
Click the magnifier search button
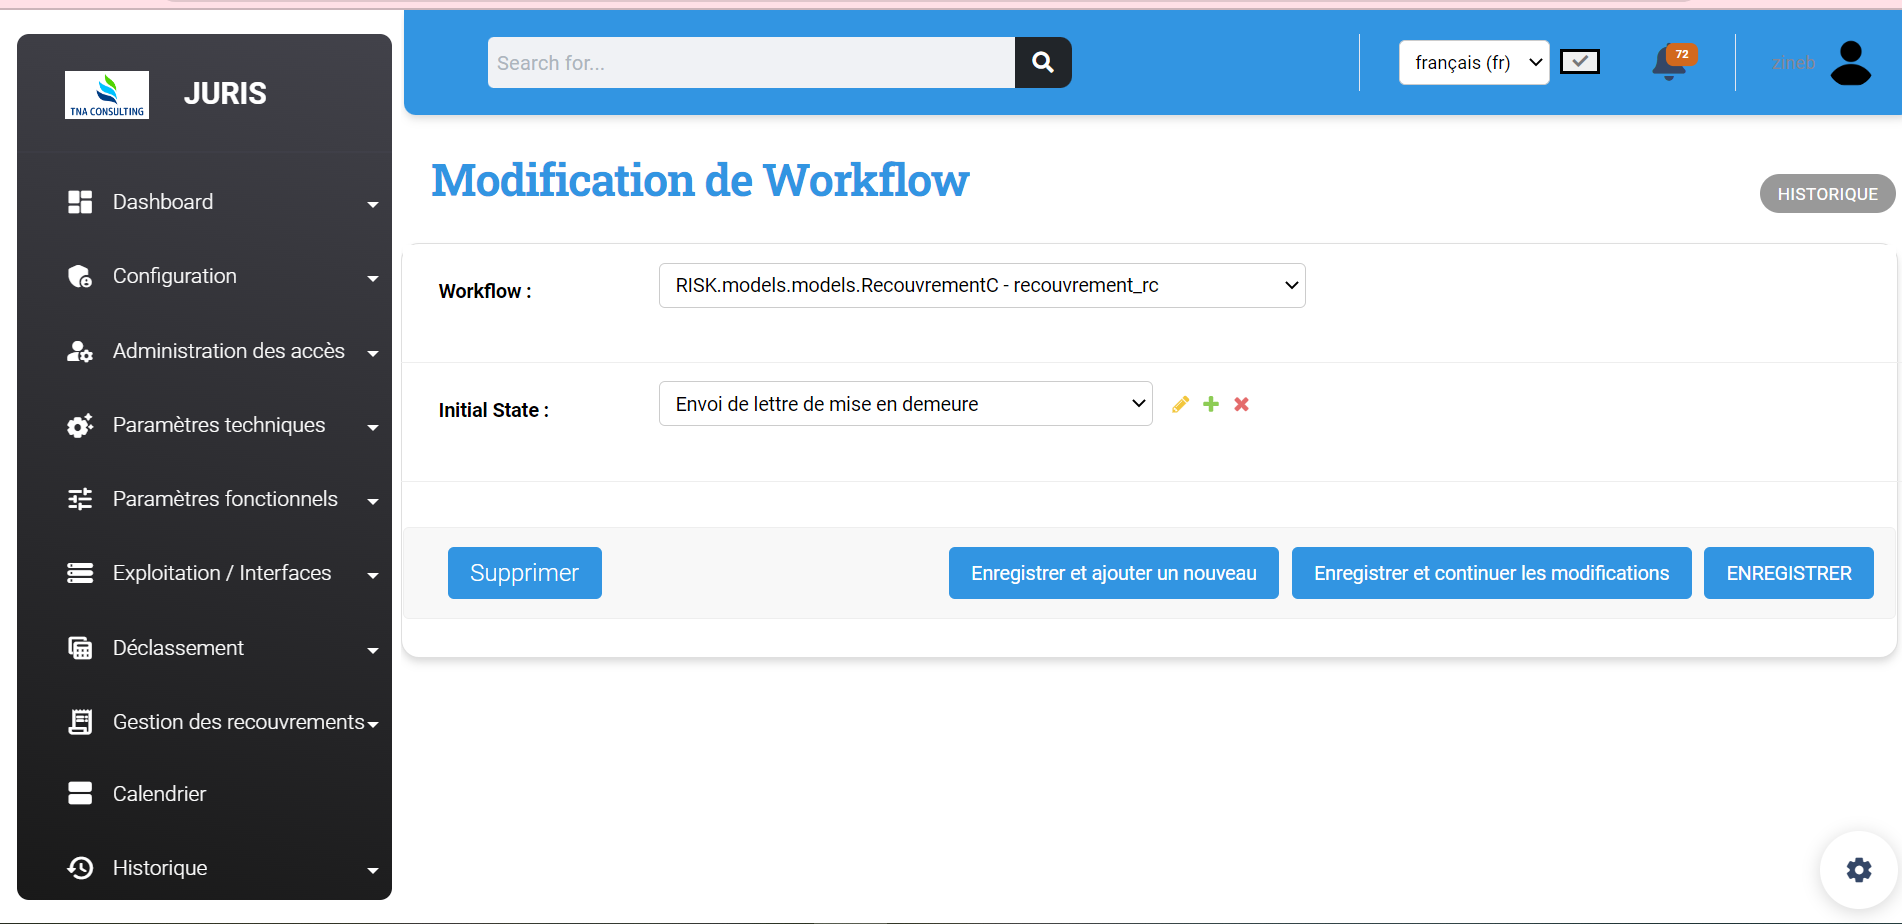point(1043,63)
